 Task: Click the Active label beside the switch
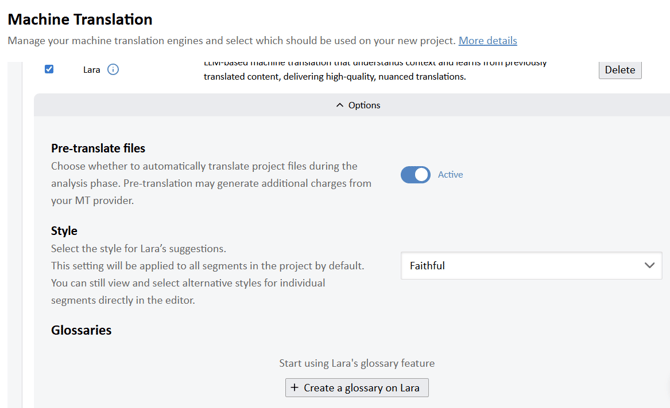tap(450, 174)
